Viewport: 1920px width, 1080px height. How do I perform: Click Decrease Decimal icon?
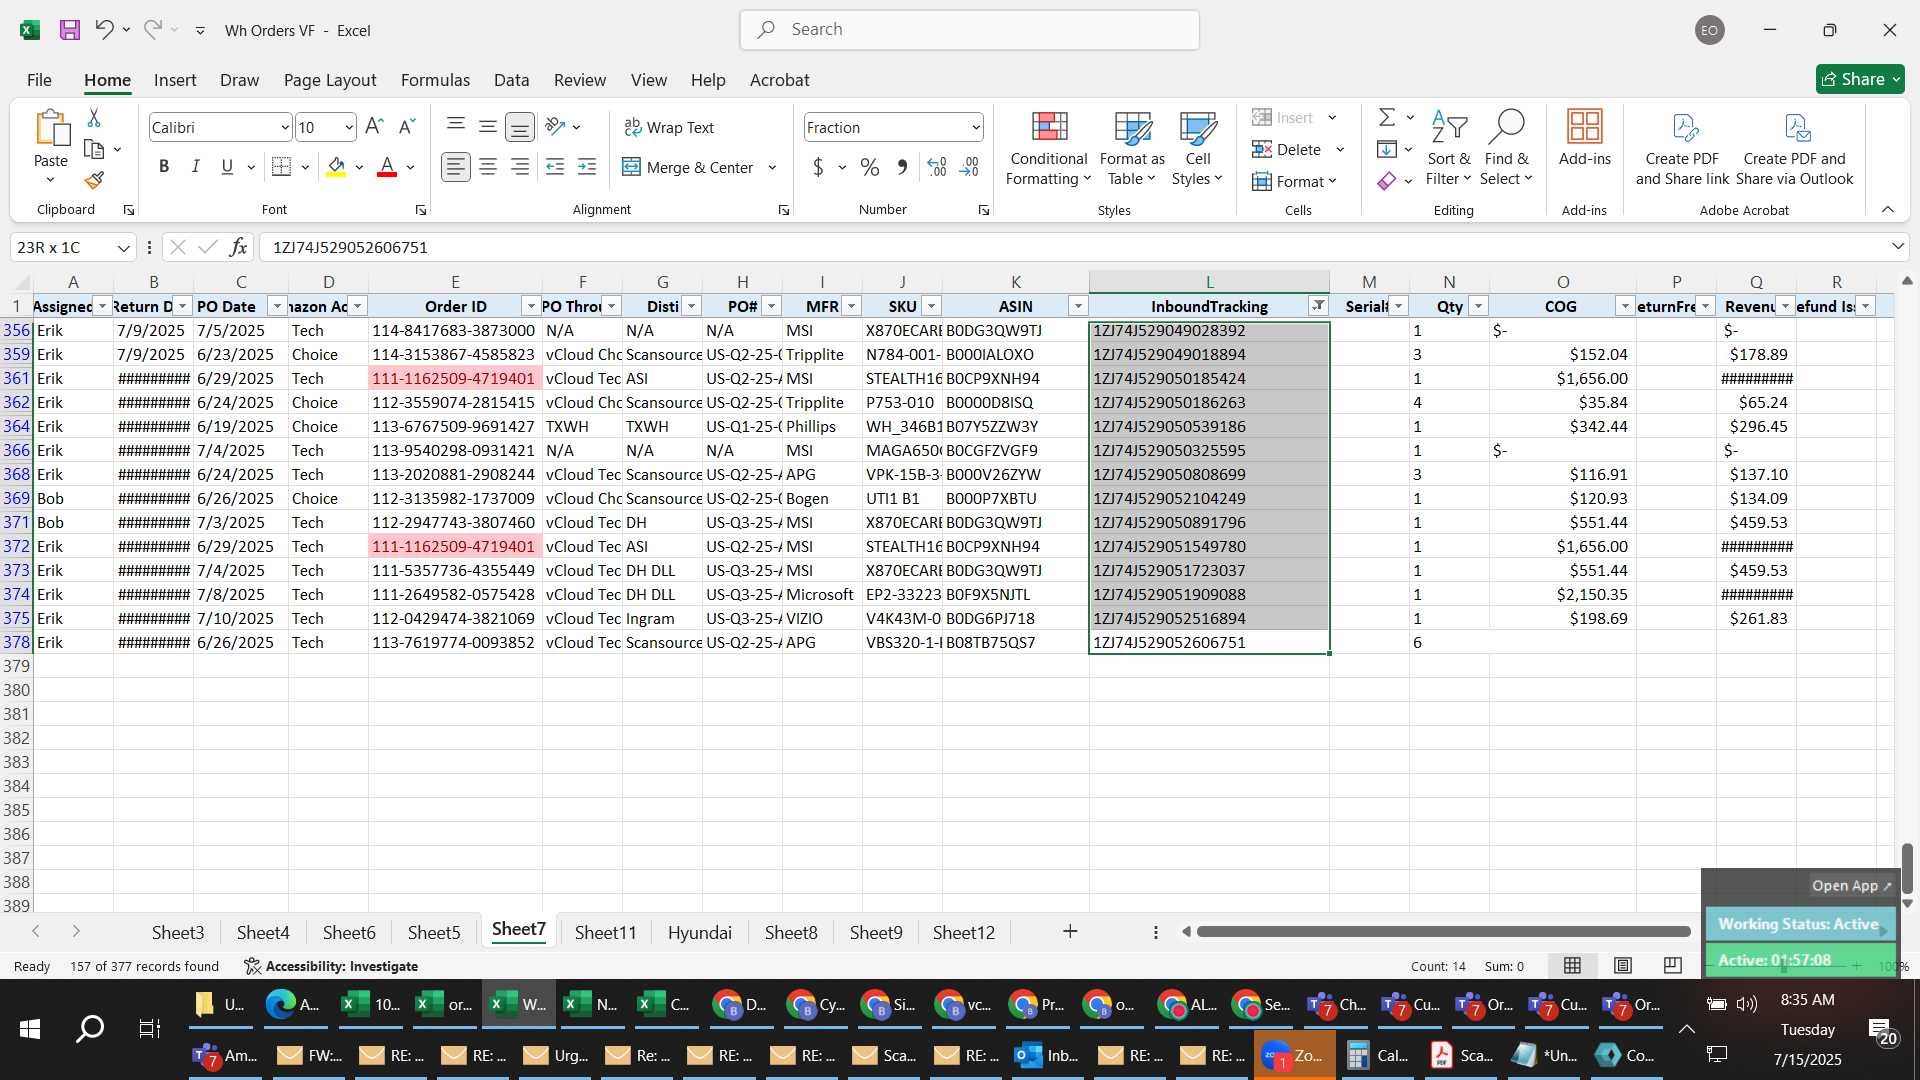[x=969, y=167]
